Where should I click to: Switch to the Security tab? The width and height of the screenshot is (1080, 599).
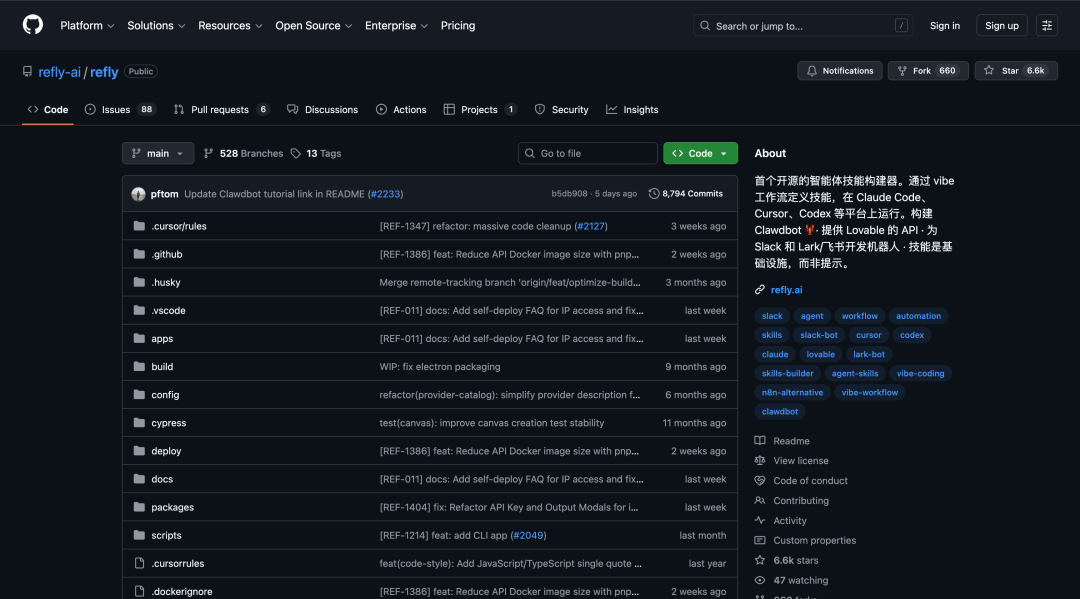coord(561,109)
